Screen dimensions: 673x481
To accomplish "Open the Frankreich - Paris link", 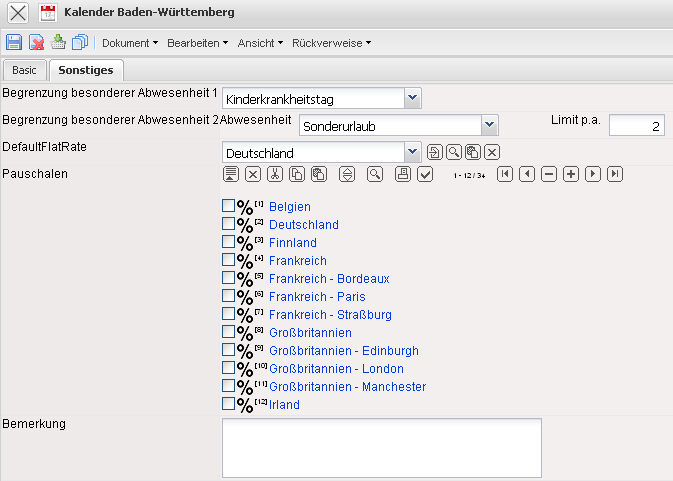I will click(x=317, y=297).
